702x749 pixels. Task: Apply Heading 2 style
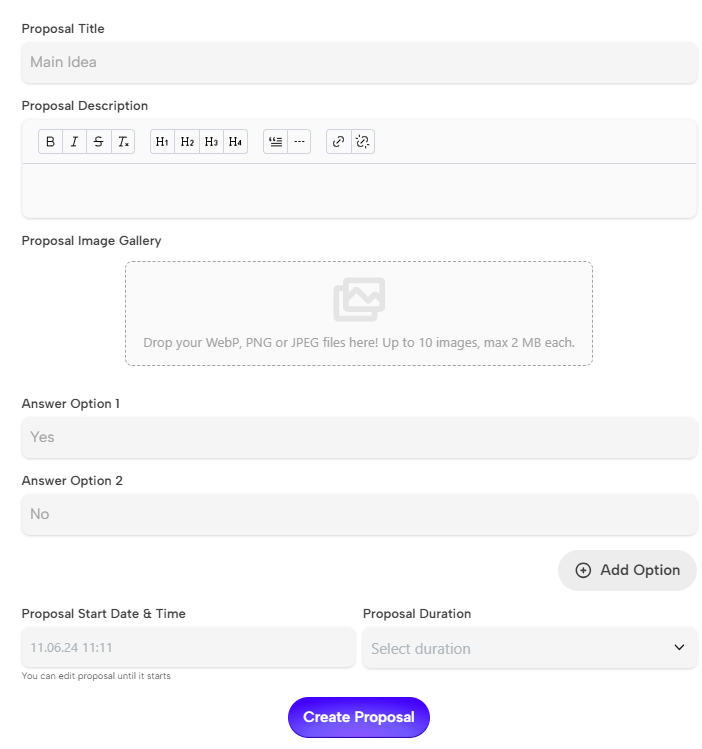coord(187,142)
